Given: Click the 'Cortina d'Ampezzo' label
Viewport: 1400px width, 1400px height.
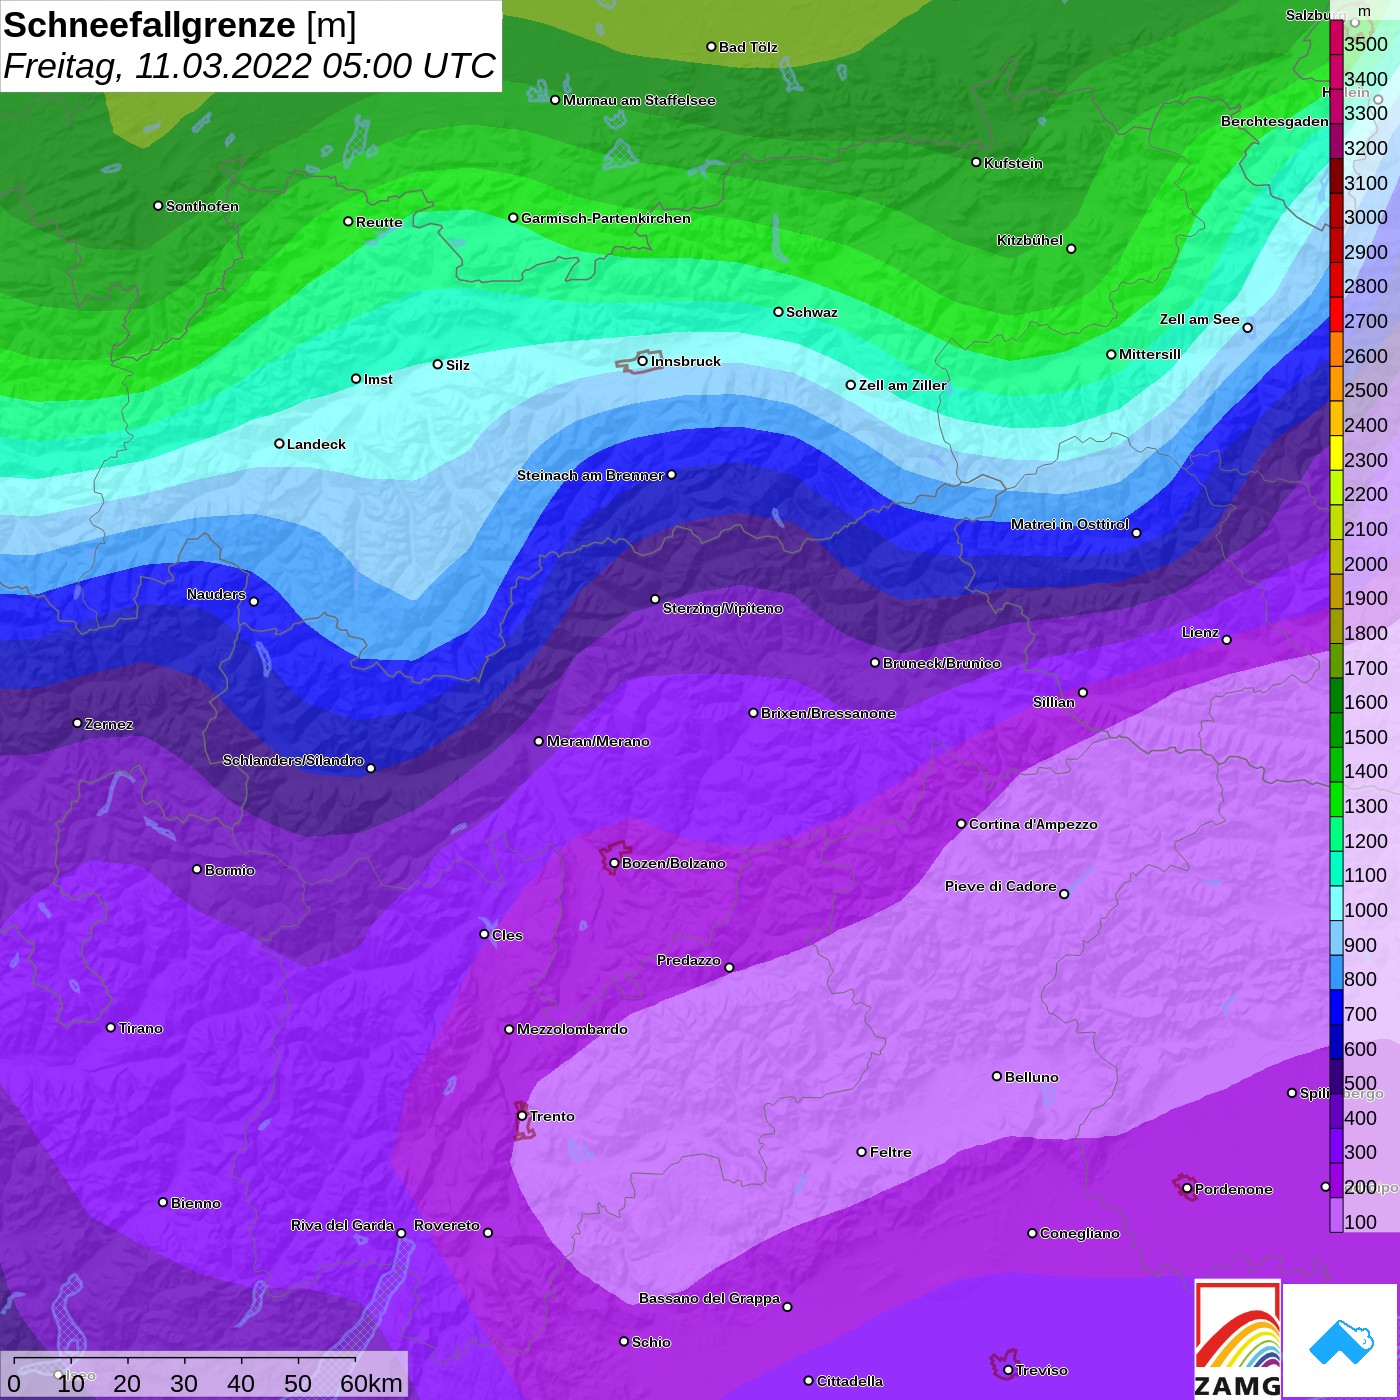Looking at the screenshot, I should (1033, 824).
